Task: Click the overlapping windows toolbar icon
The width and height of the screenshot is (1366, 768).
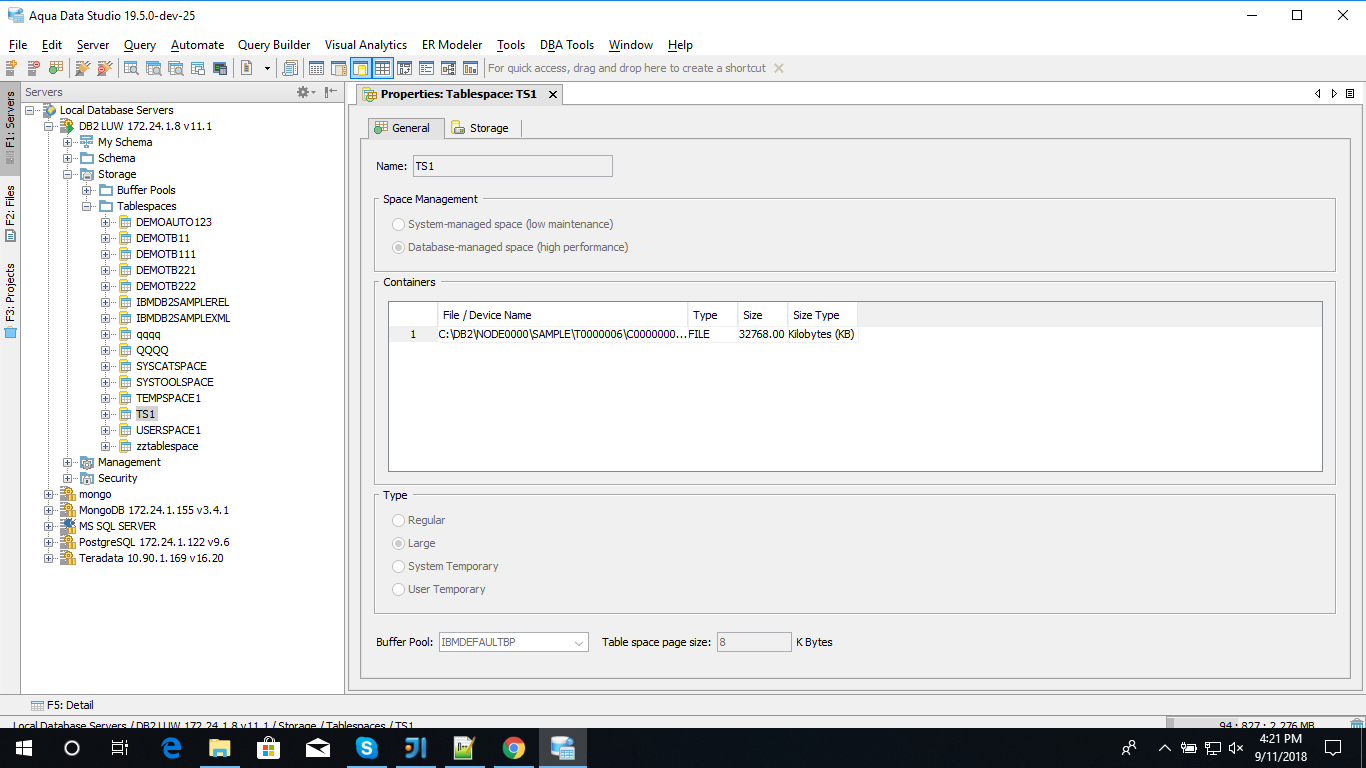Action: tap(198, 68)
